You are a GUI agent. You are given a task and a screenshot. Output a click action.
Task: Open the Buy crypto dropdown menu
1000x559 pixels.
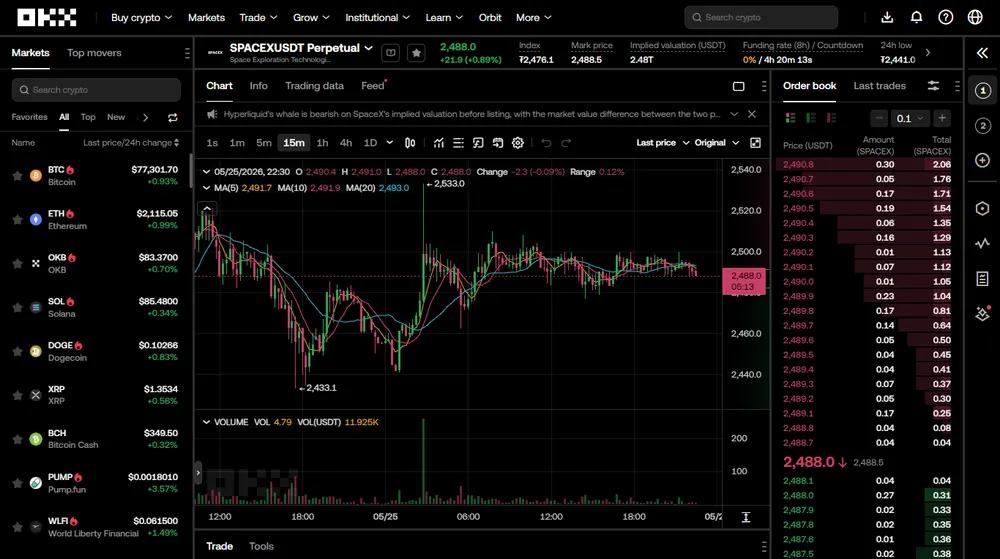pyautogui.click(x=142, y=18)
